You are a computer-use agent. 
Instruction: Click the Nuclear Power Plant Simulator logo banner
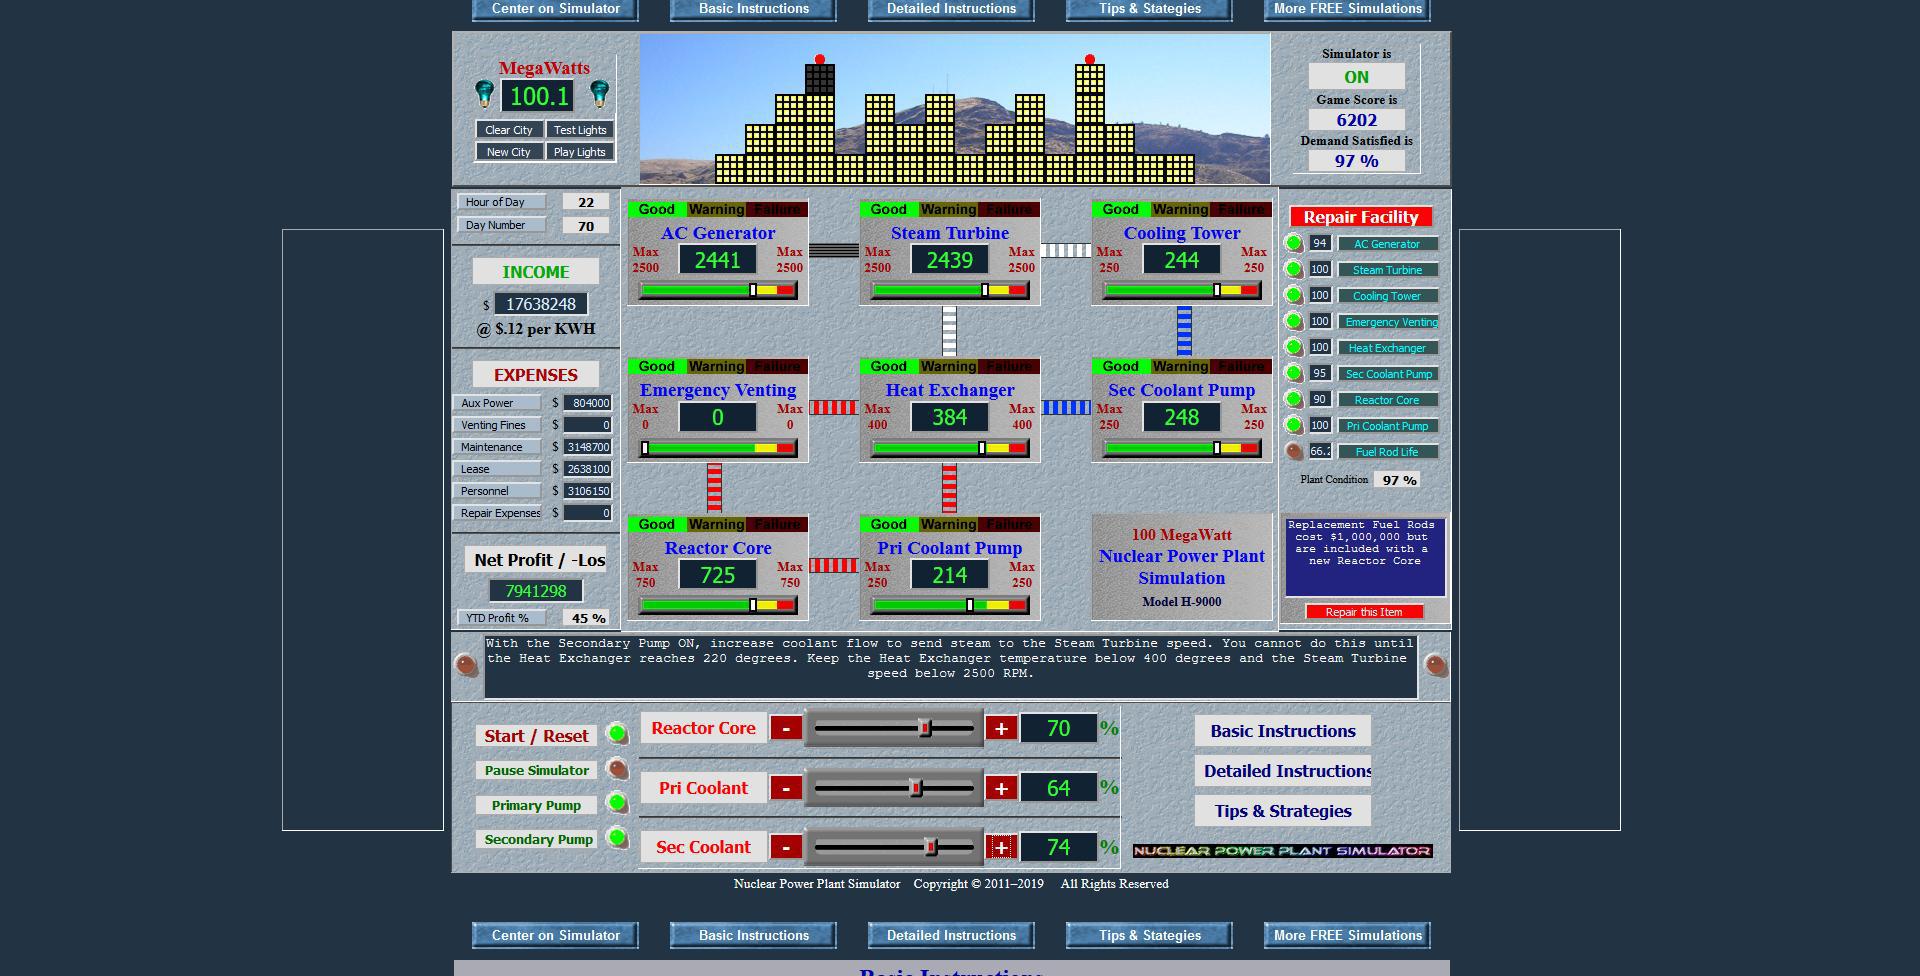(1283, 850)
